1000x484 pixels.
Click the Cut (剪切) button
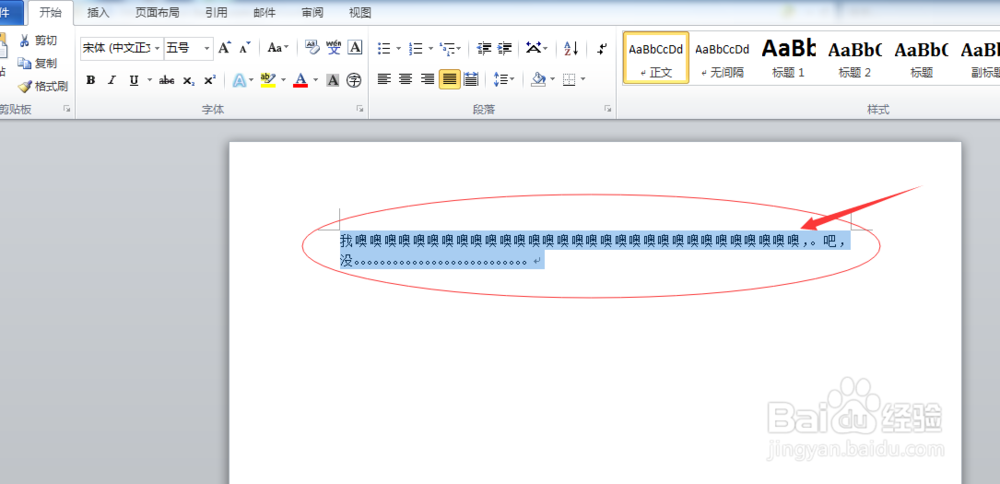[38, 41]
